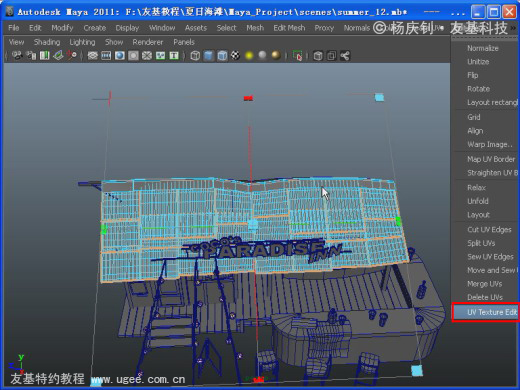
Task: Click the X-Ray cube icon
Action: pyautogui.click(x=318, y=55)
